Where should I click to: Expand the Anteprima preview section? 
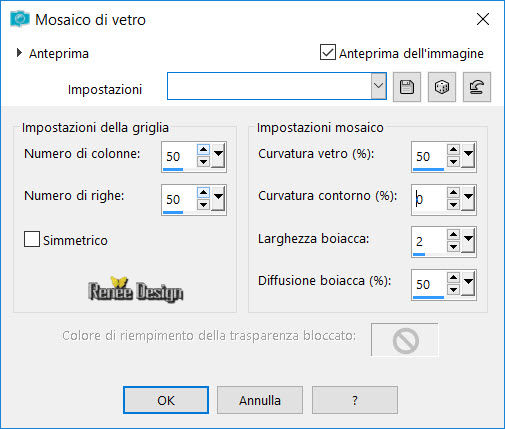pyautogui.click(x=19, y=53)
